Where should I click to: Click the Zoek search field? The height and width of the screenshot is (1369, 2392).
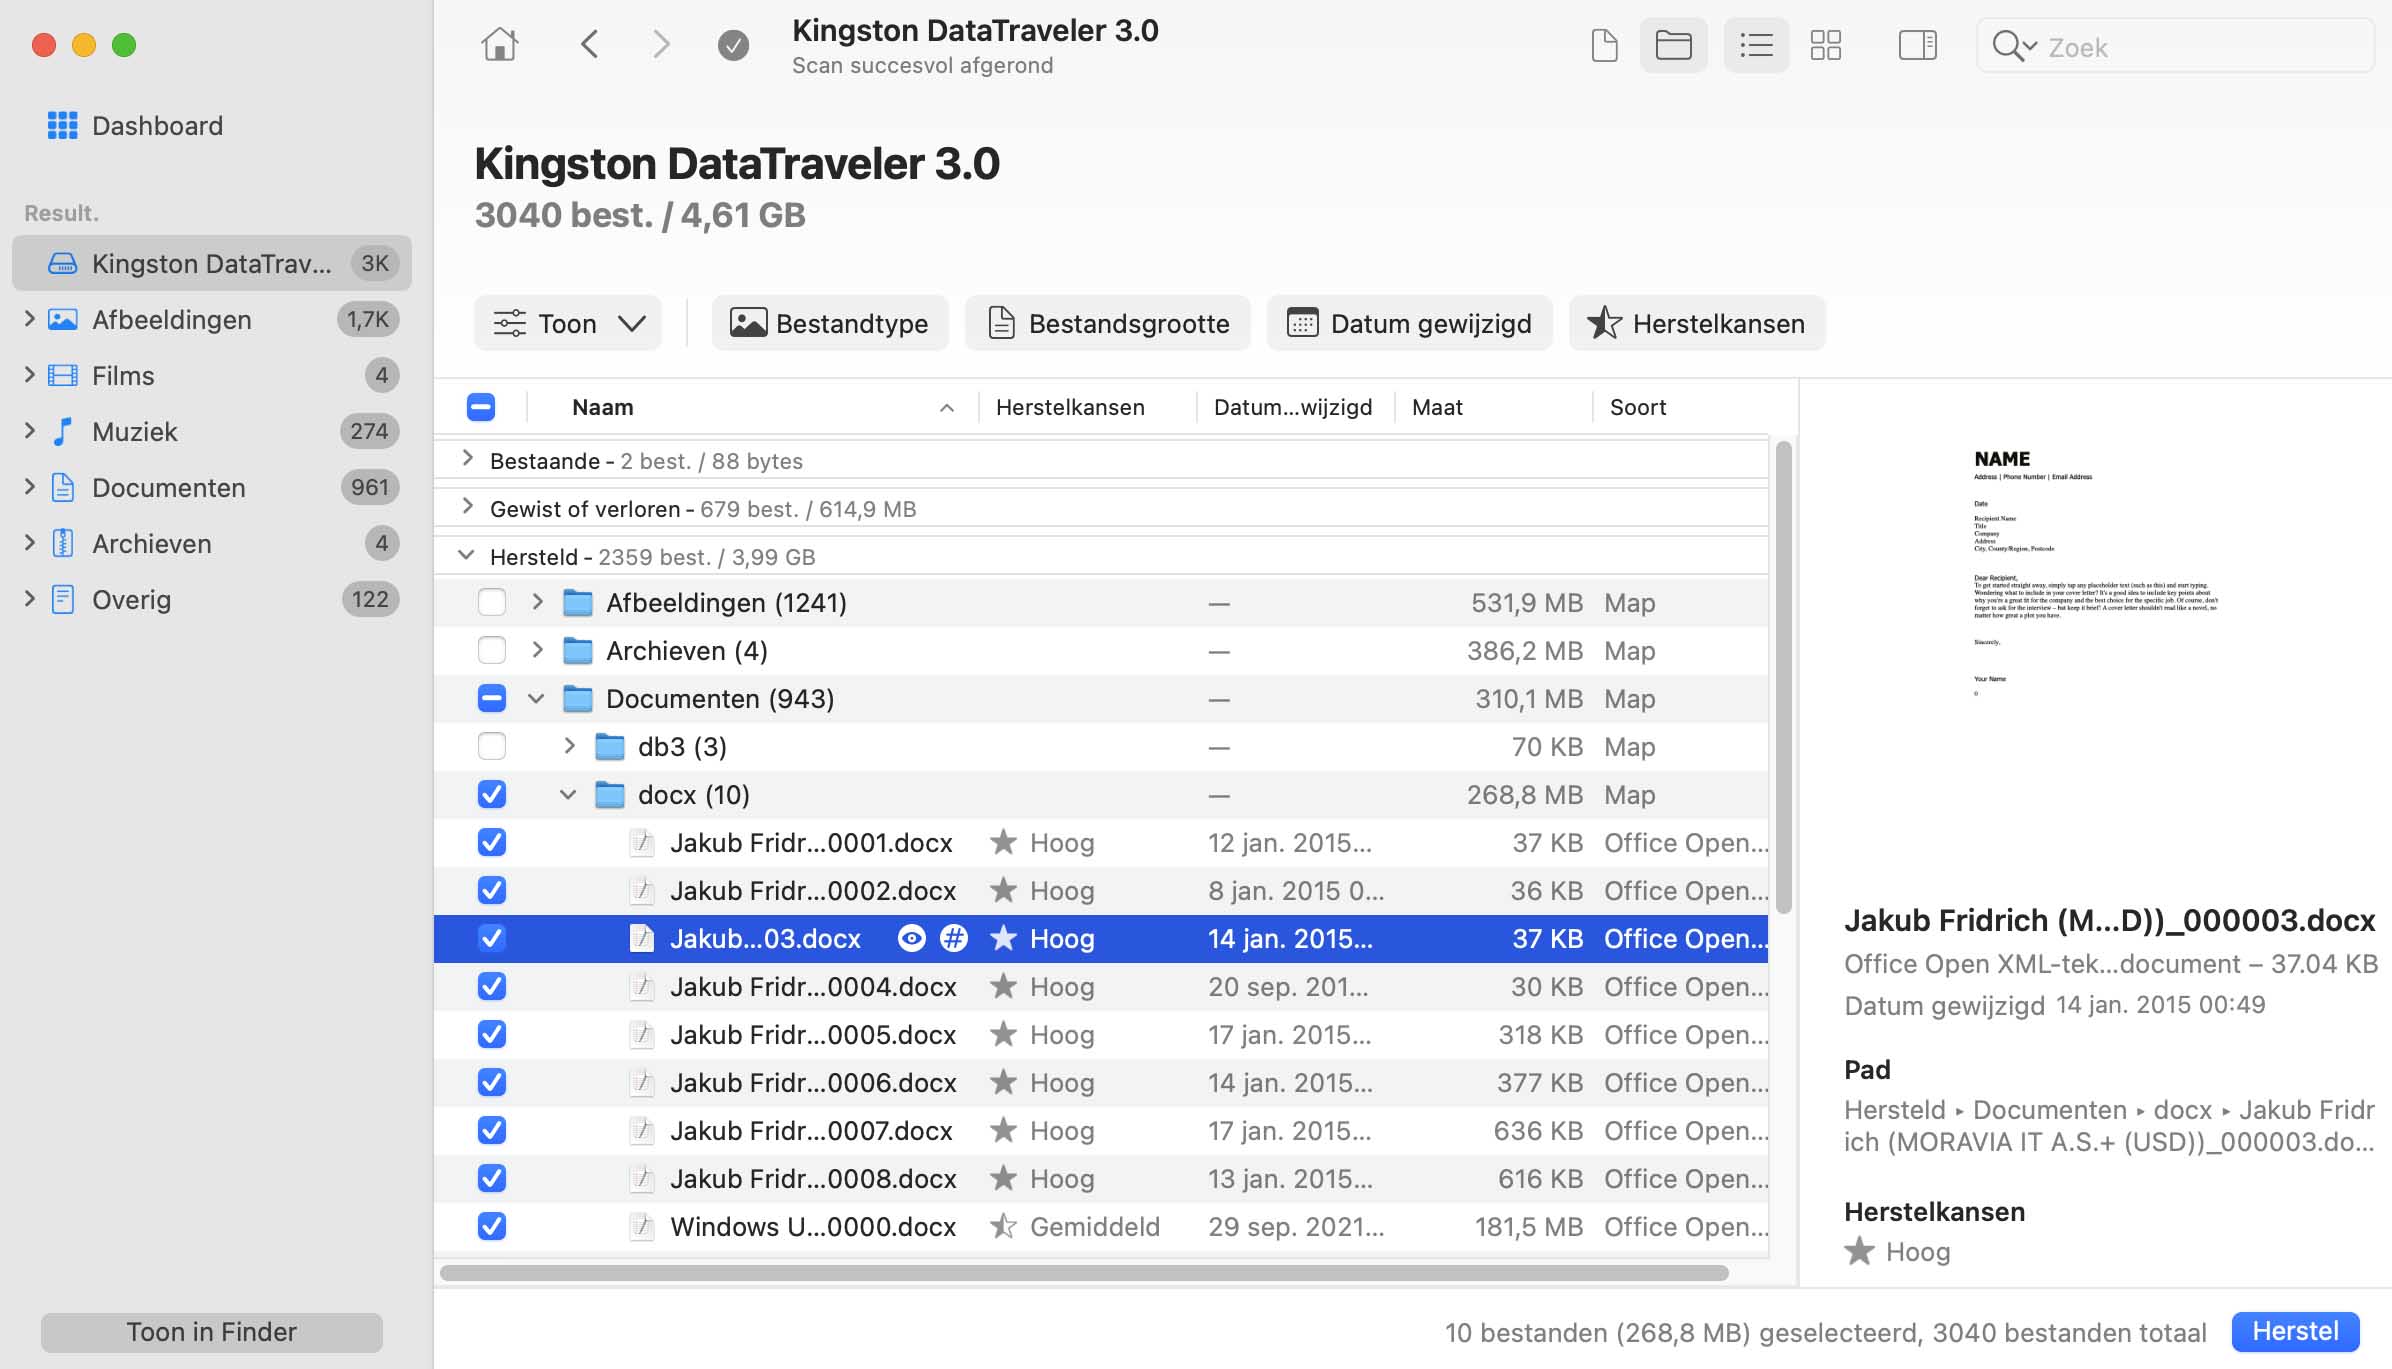coord(2175,46)
